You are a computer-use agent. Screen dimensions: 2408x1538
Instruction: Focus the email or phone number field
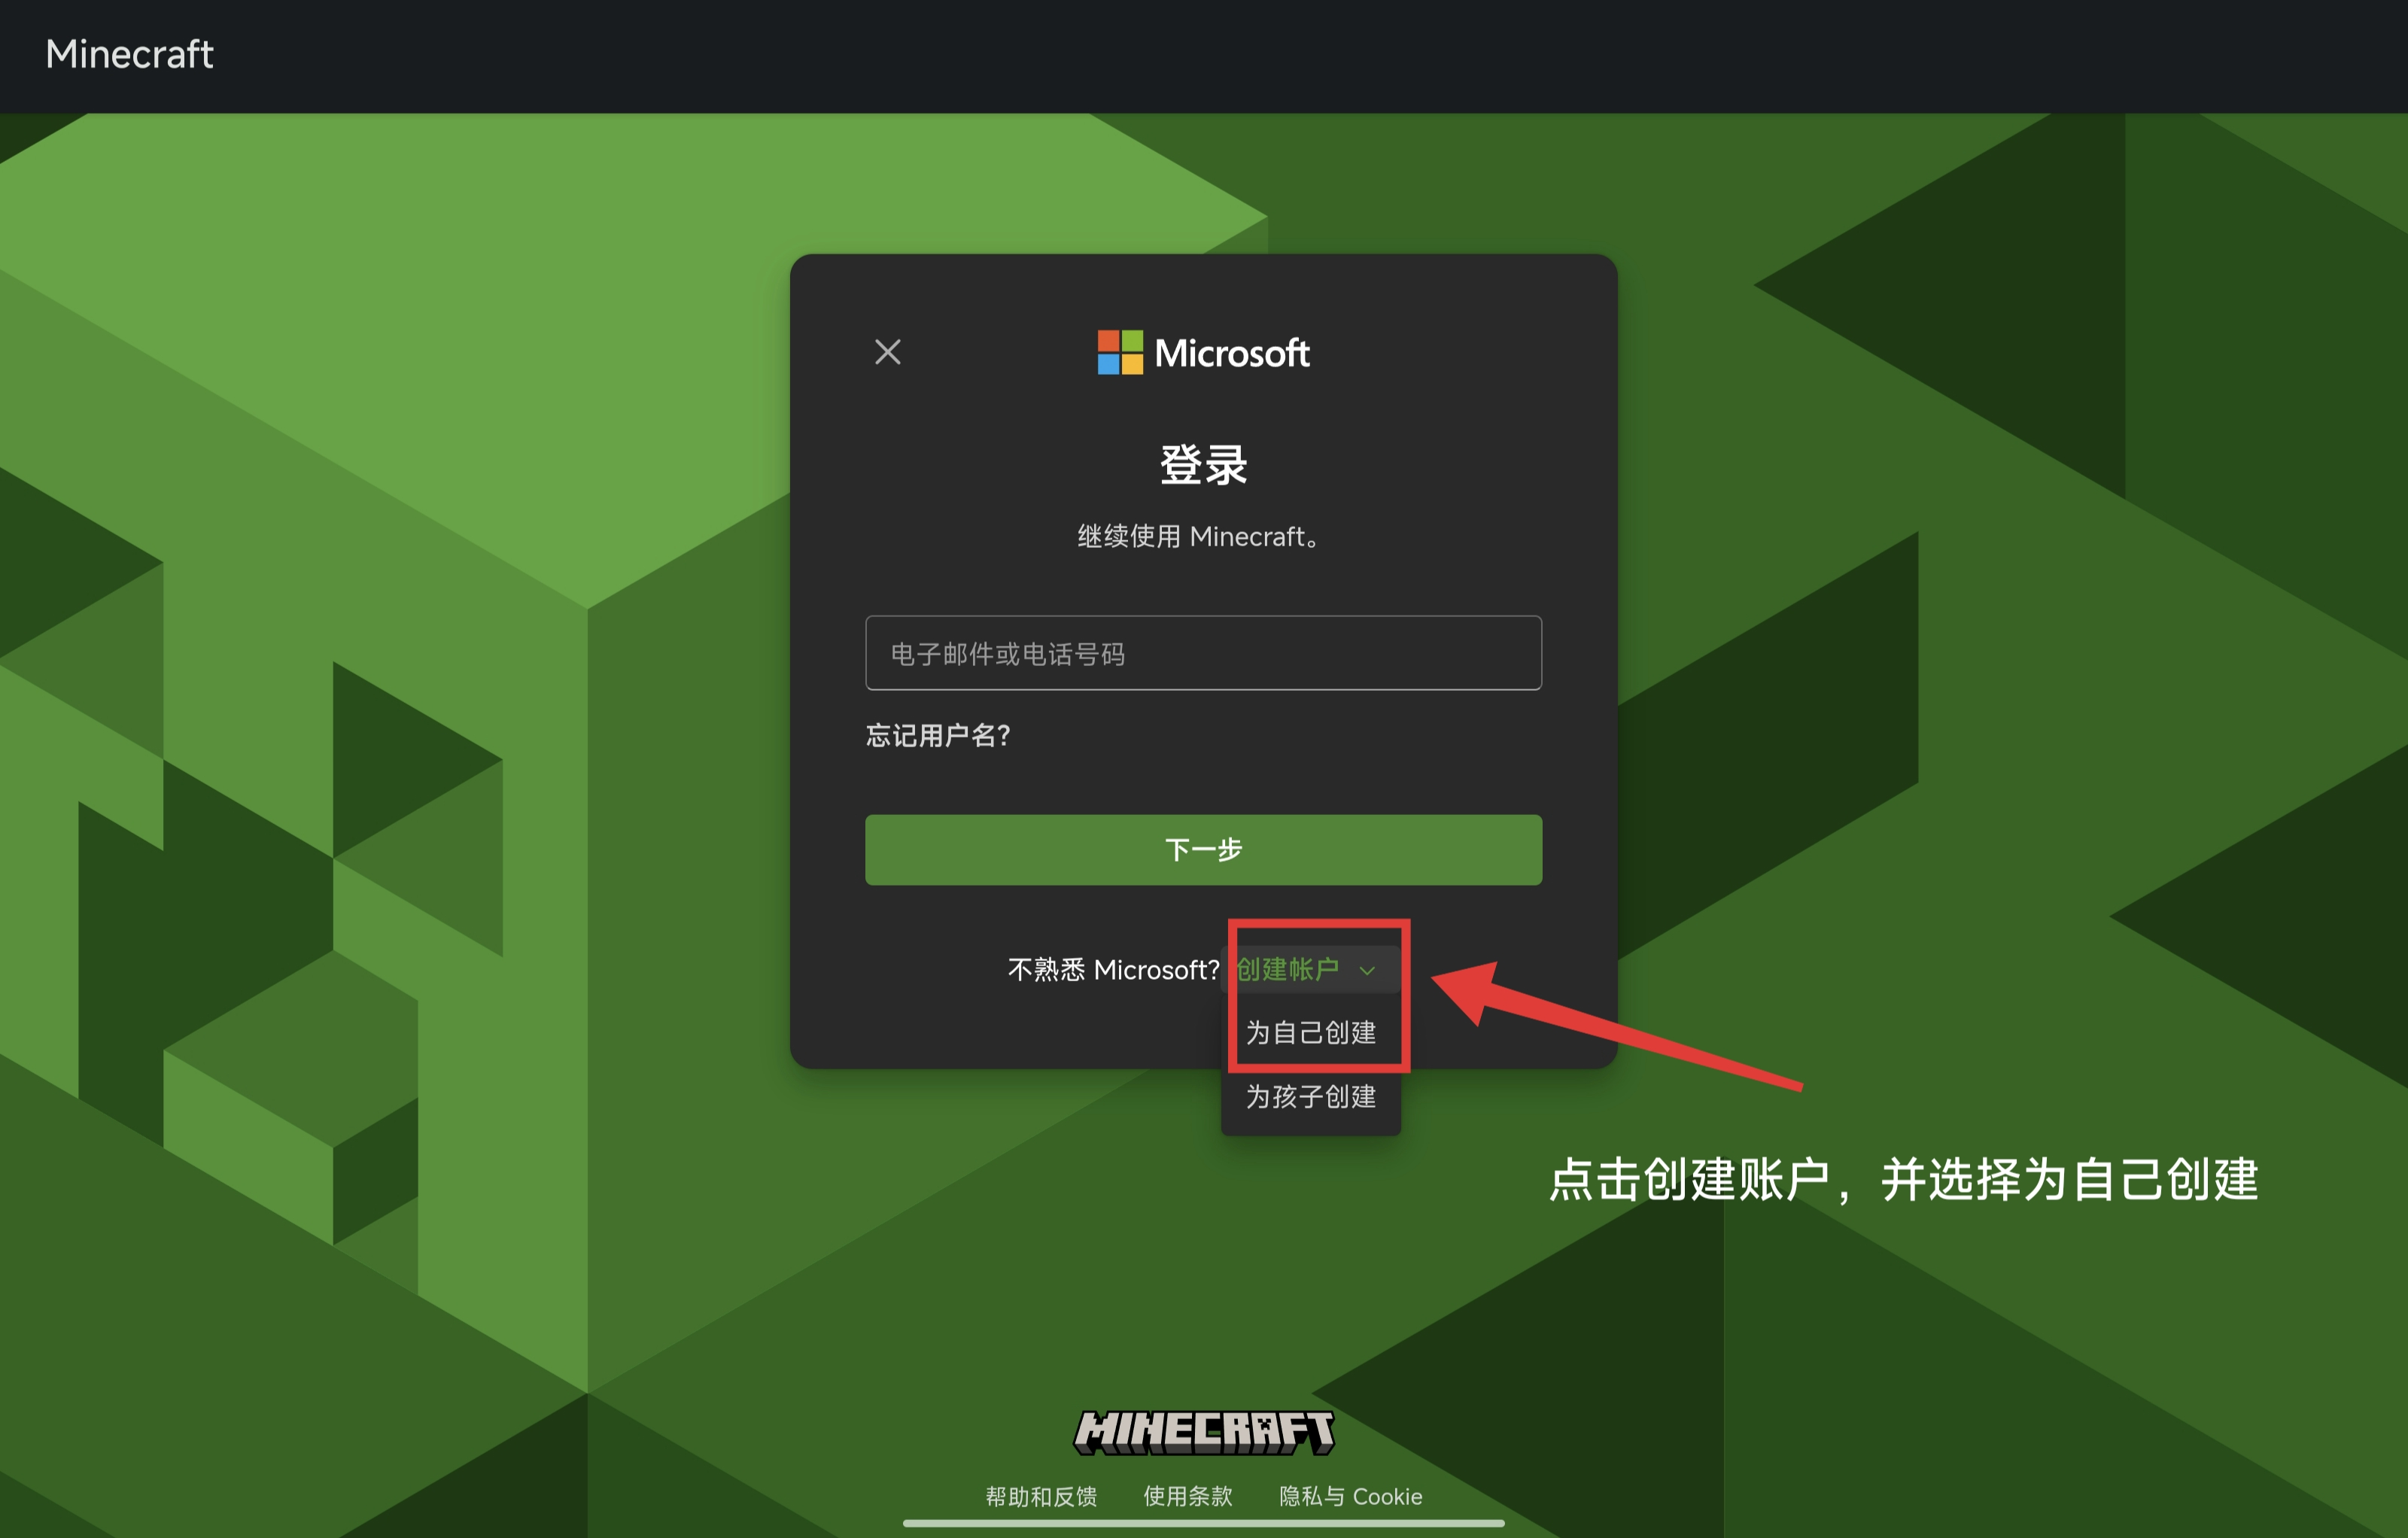(1203, 653)
